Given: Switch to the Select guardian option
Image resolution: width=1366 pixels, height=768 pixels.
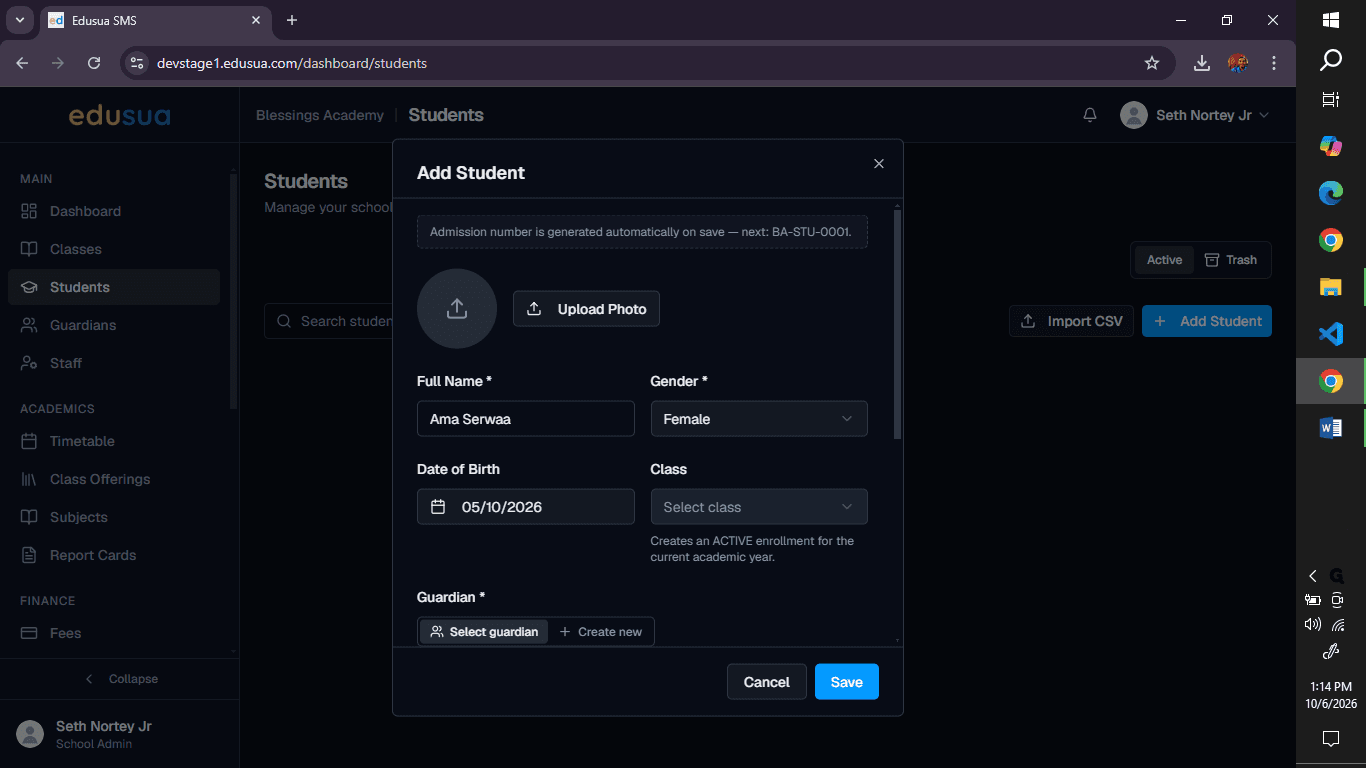Looking at the screenshot, I should 484,632.
